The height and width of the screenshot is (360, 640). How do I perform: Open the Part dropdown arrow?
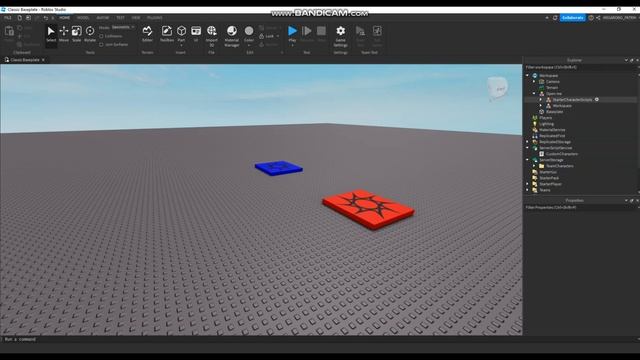click(x=181, y=45)
